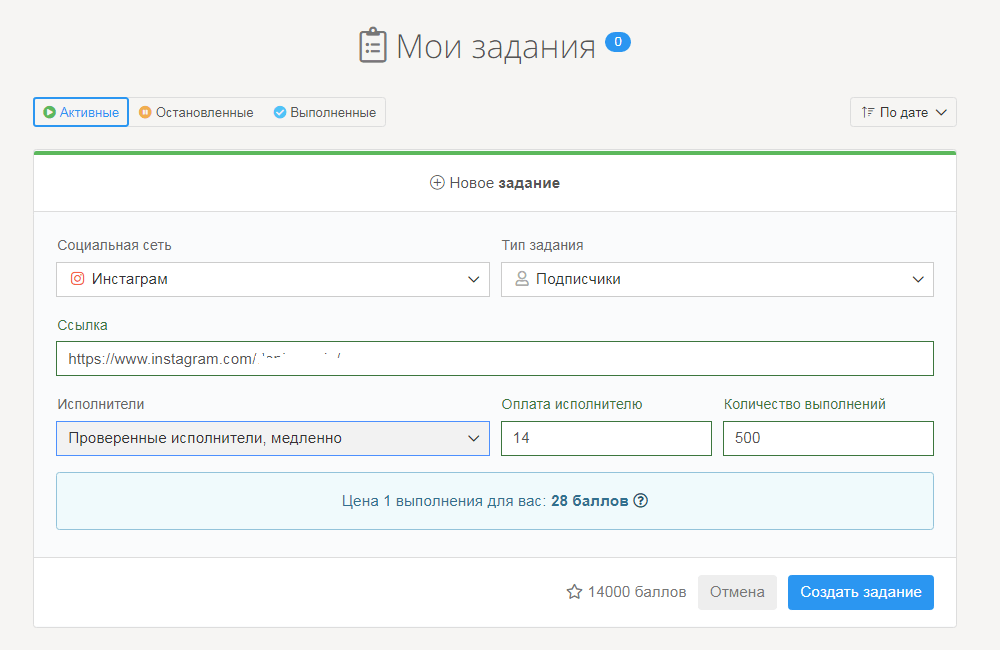Click the clipboard icon beside Мои задания

pyautogui.click(x=373, y=46)
